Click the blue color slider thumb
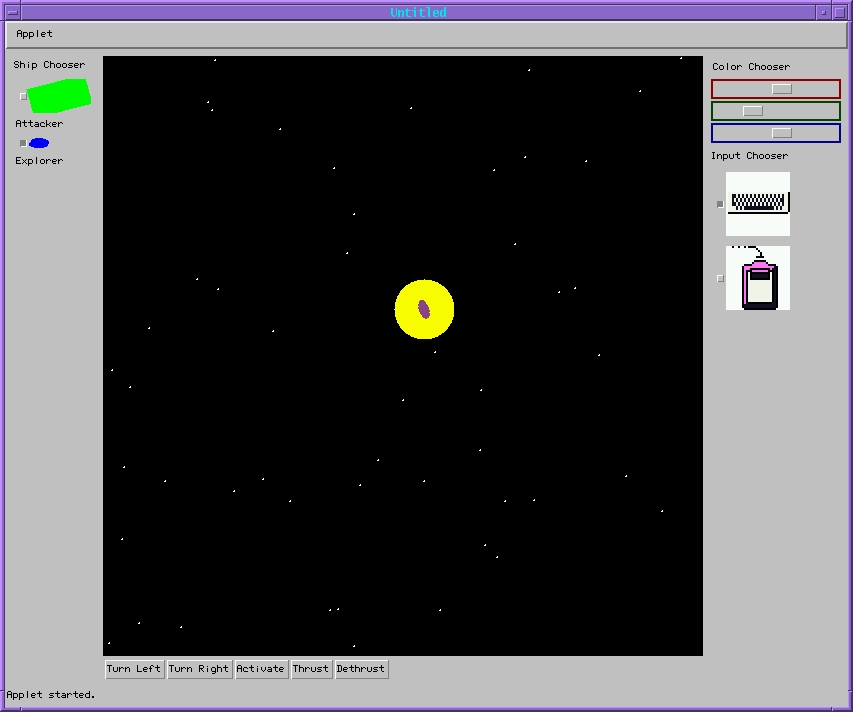This screenshot has width=853, height=712. pos(782,133)
